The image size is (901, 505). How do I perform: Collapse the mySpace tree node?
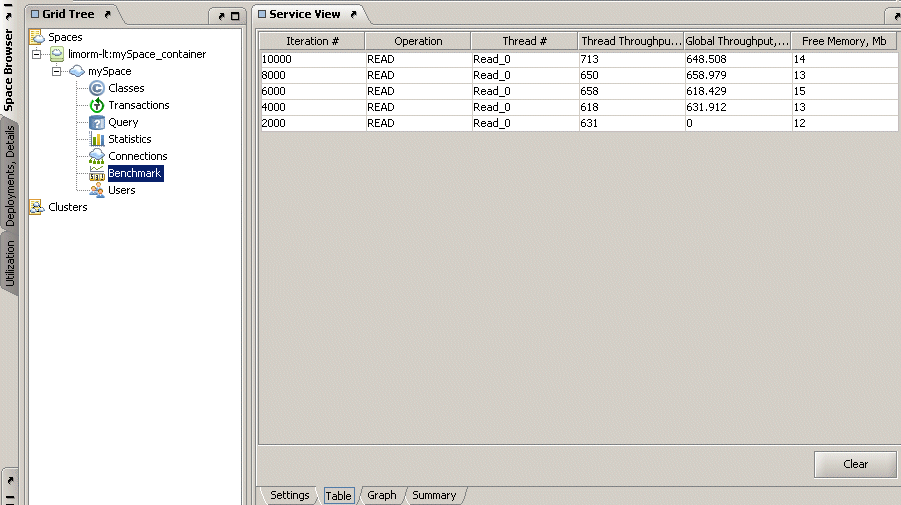[x=56, y=71]
